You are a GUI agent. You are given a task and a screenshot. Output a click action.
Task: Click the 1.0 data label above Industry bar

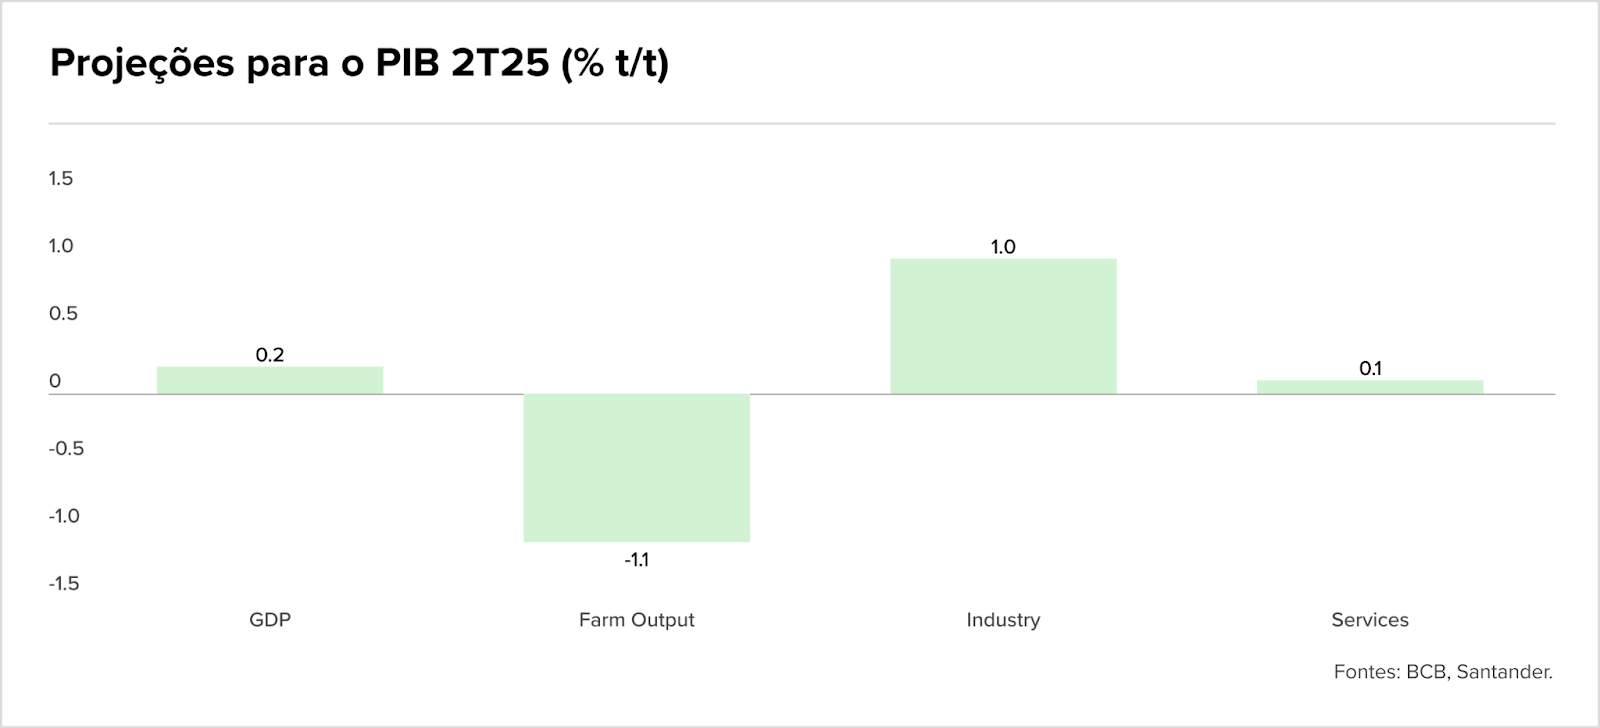[x=1003, y=247]
